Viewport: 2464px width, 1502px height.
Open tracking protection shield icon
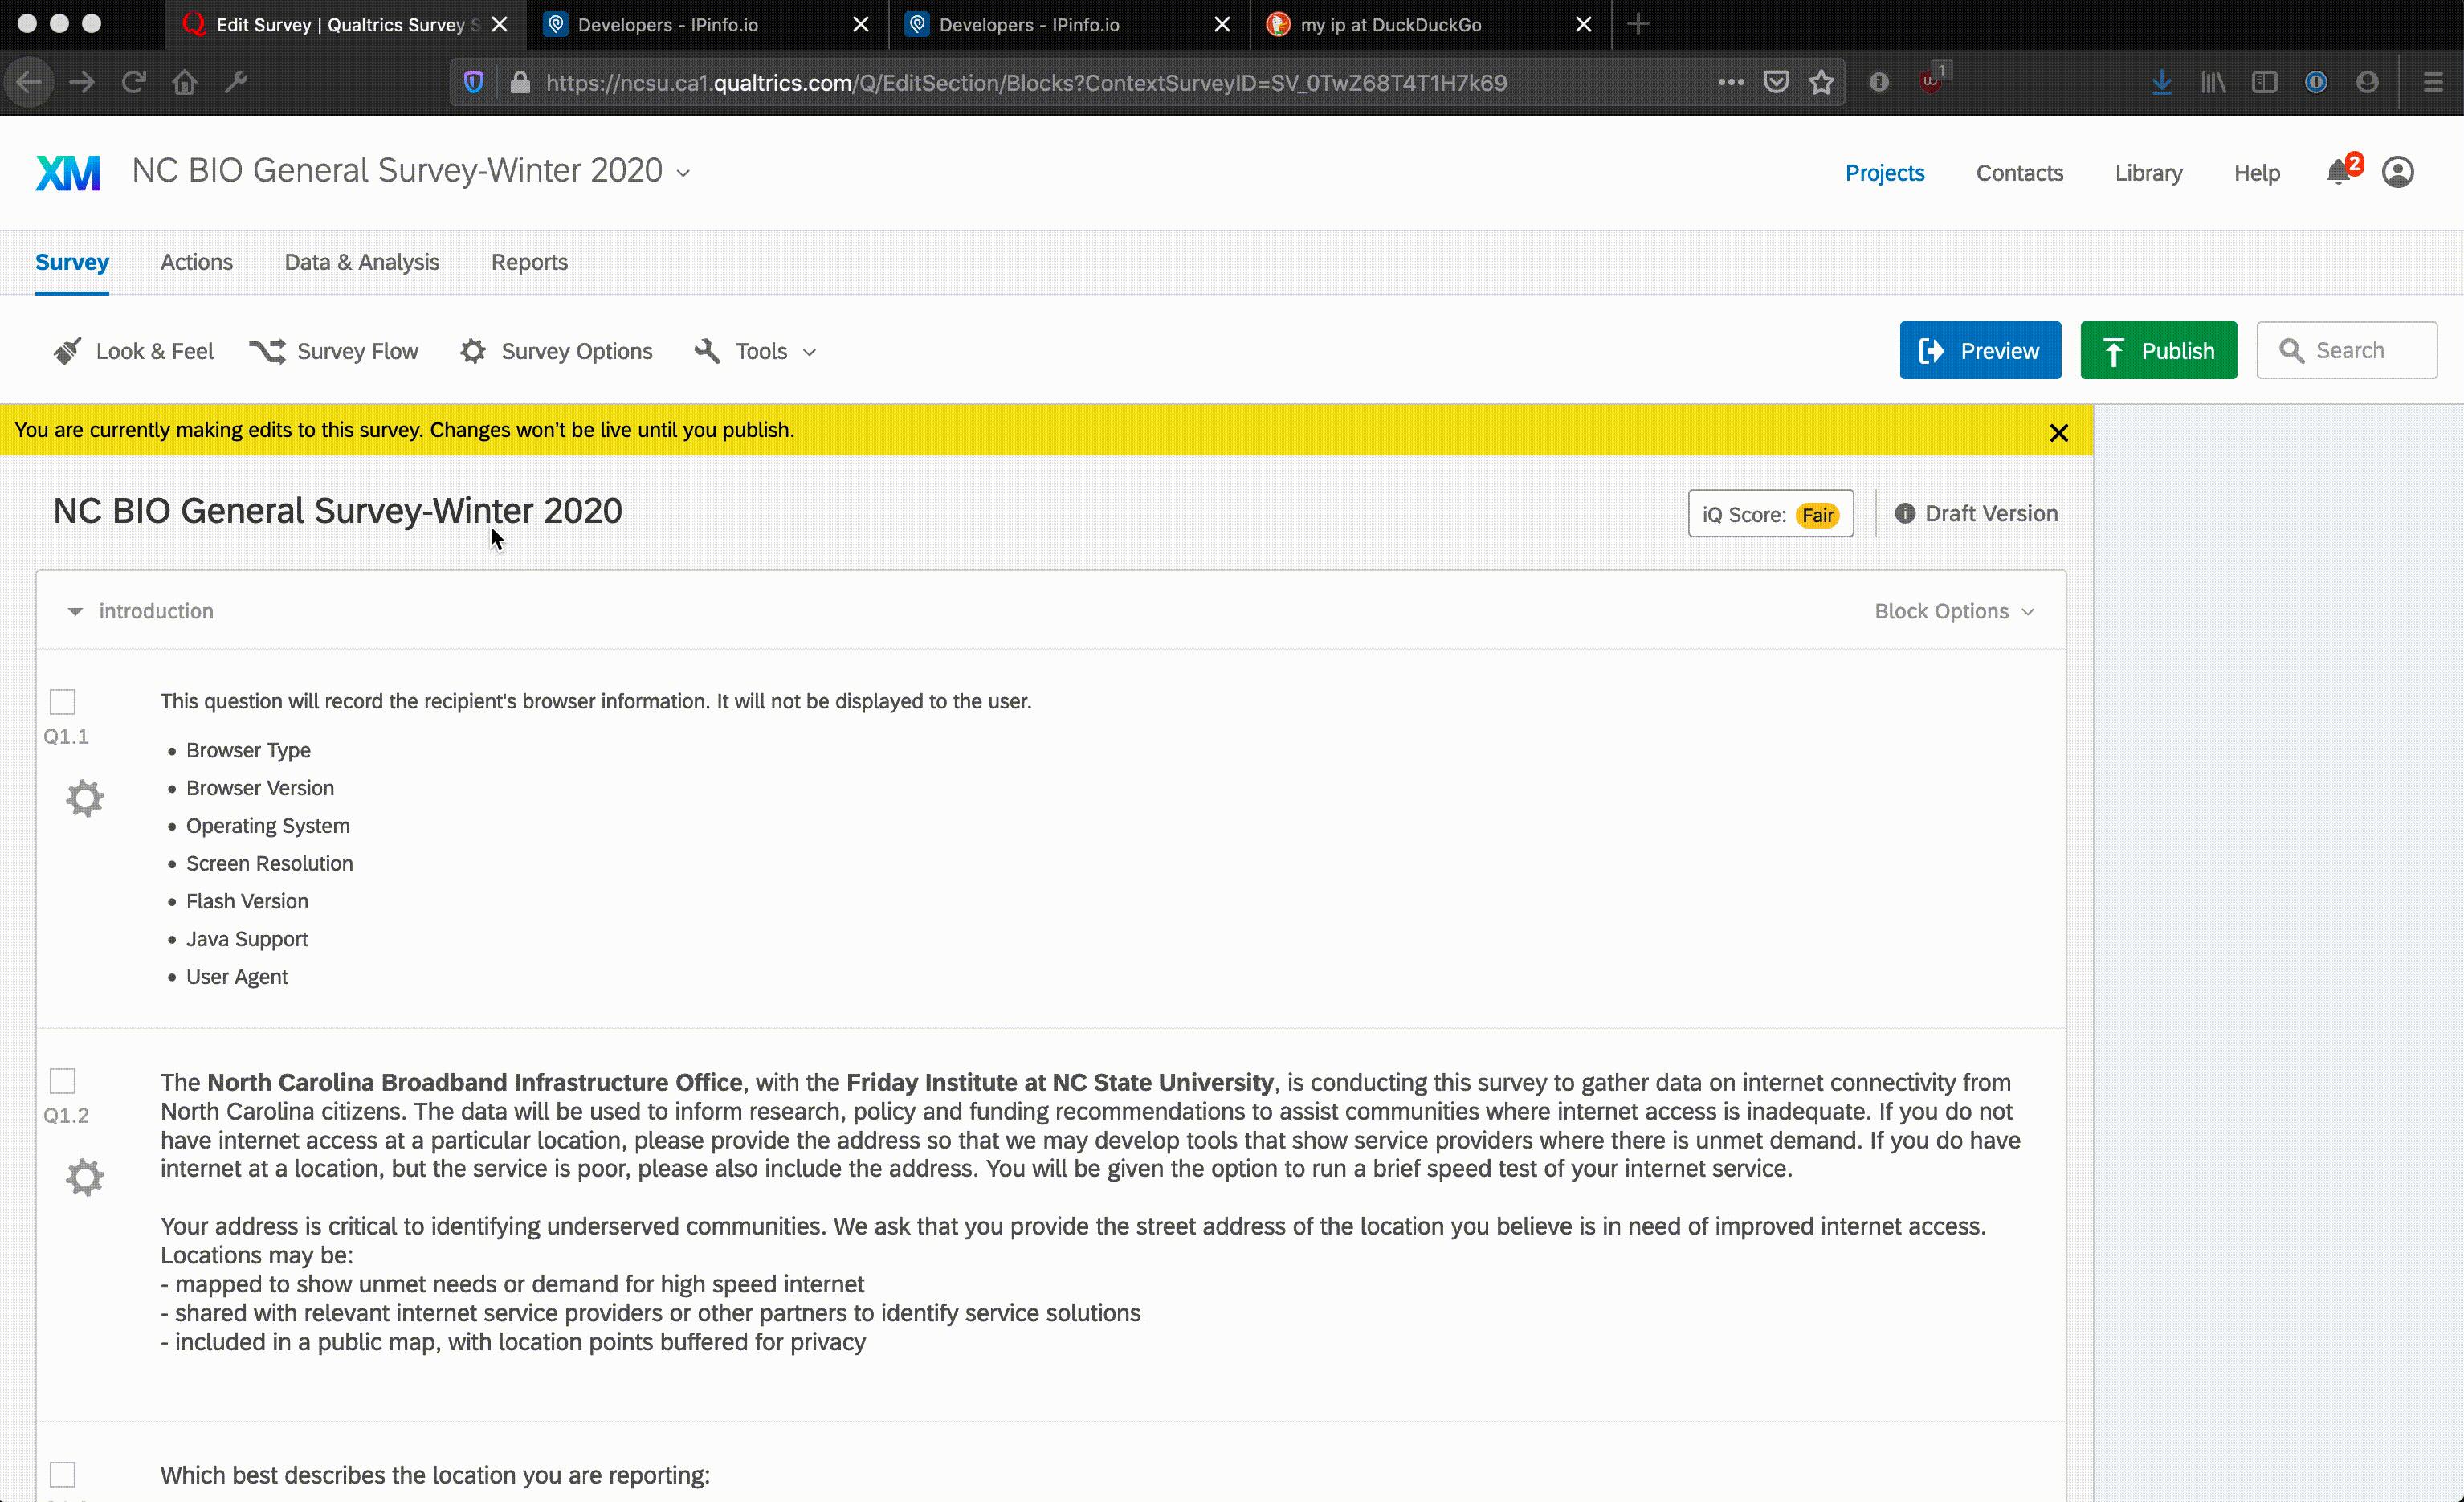473,82
